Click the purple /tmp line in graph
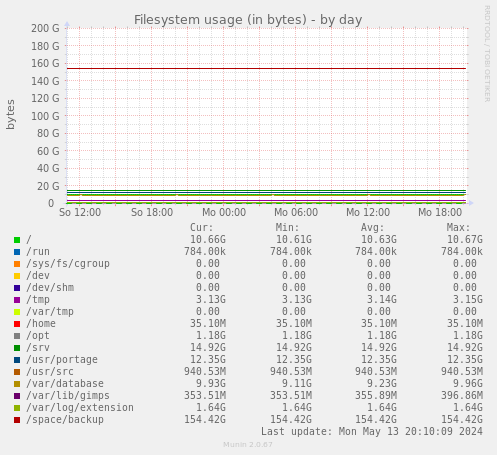 [266, 201]
